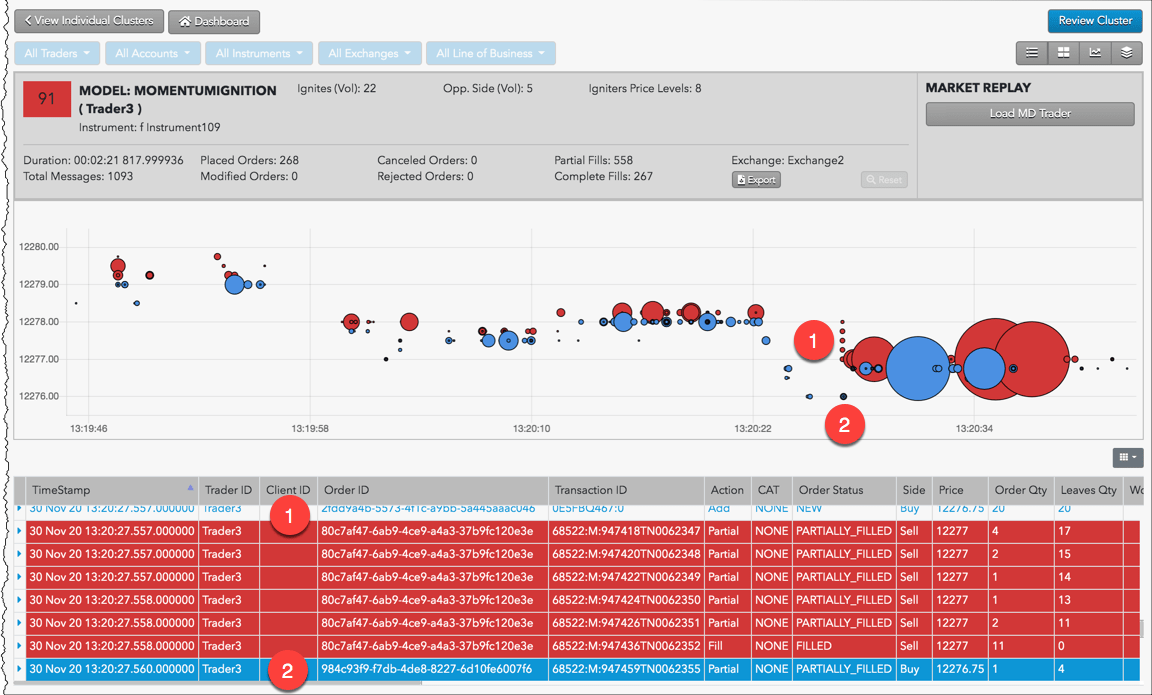The width and height of the screenshot is (1152, 695).
Task: Open the All Traders dropdown
Action: click(57, 54)
